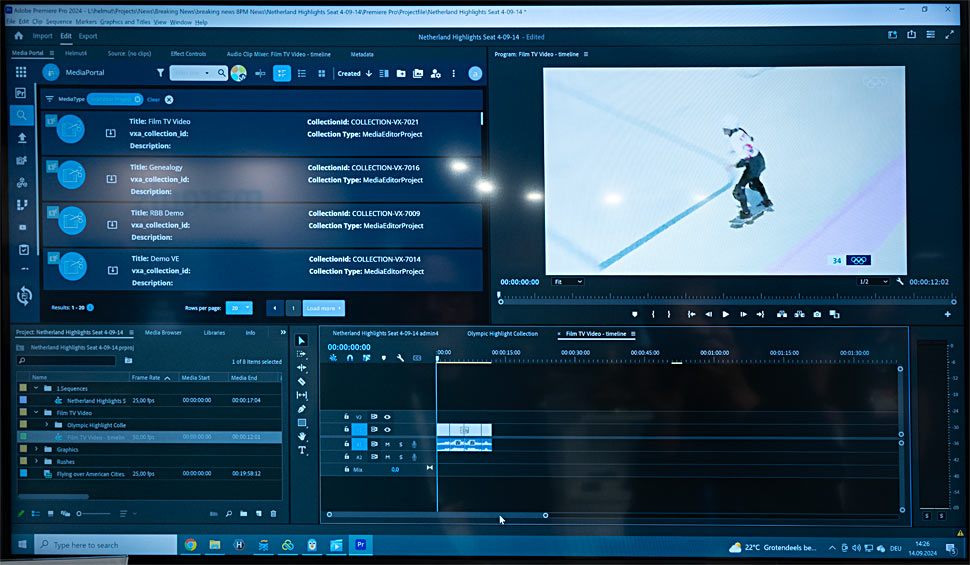Open the MediaPortal apps grid icon
Viewport: 970px width, 565px height.
click(x=21, y=72)
